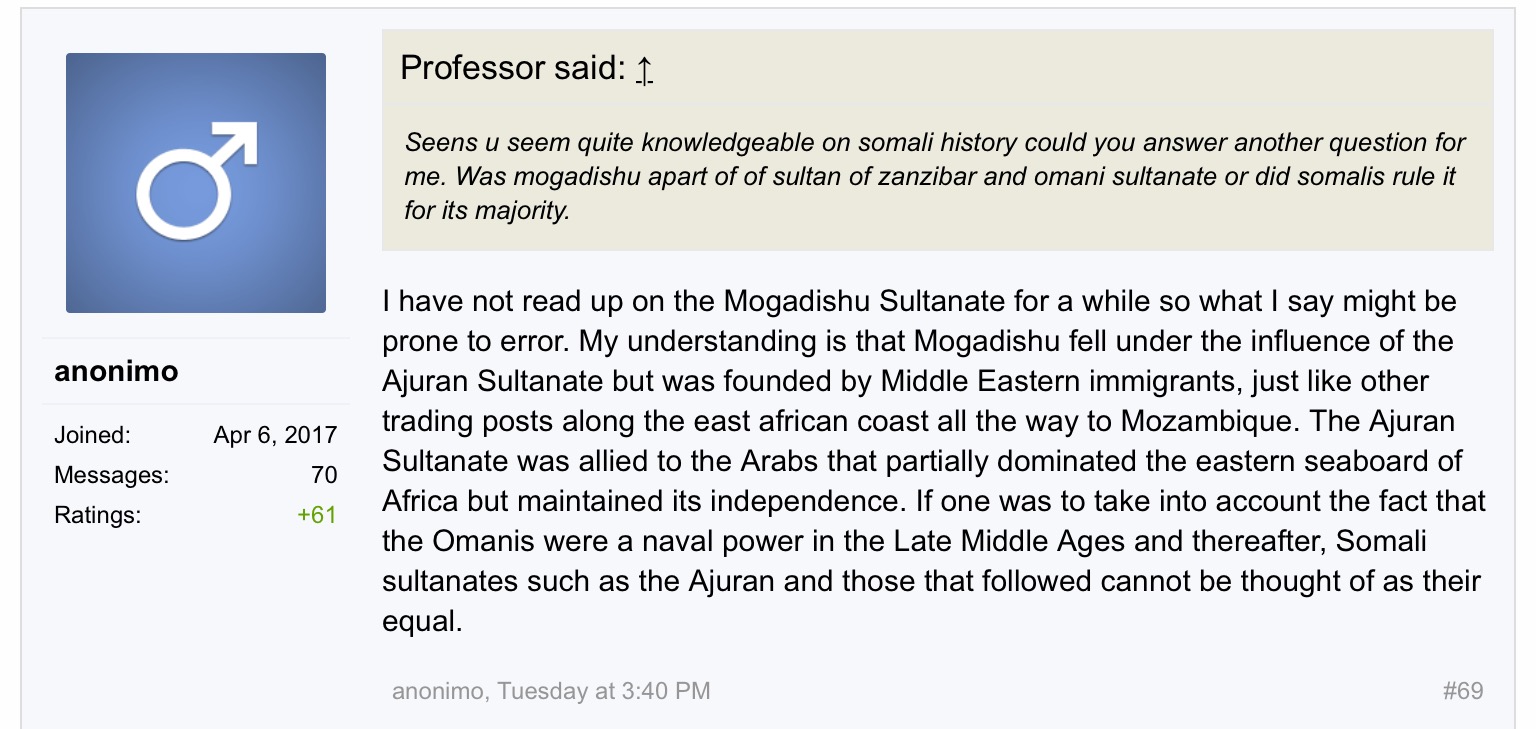Open post permalink #69
Image resolution: width=1536 pixels, height=729 pixels.
point(1463,691)
